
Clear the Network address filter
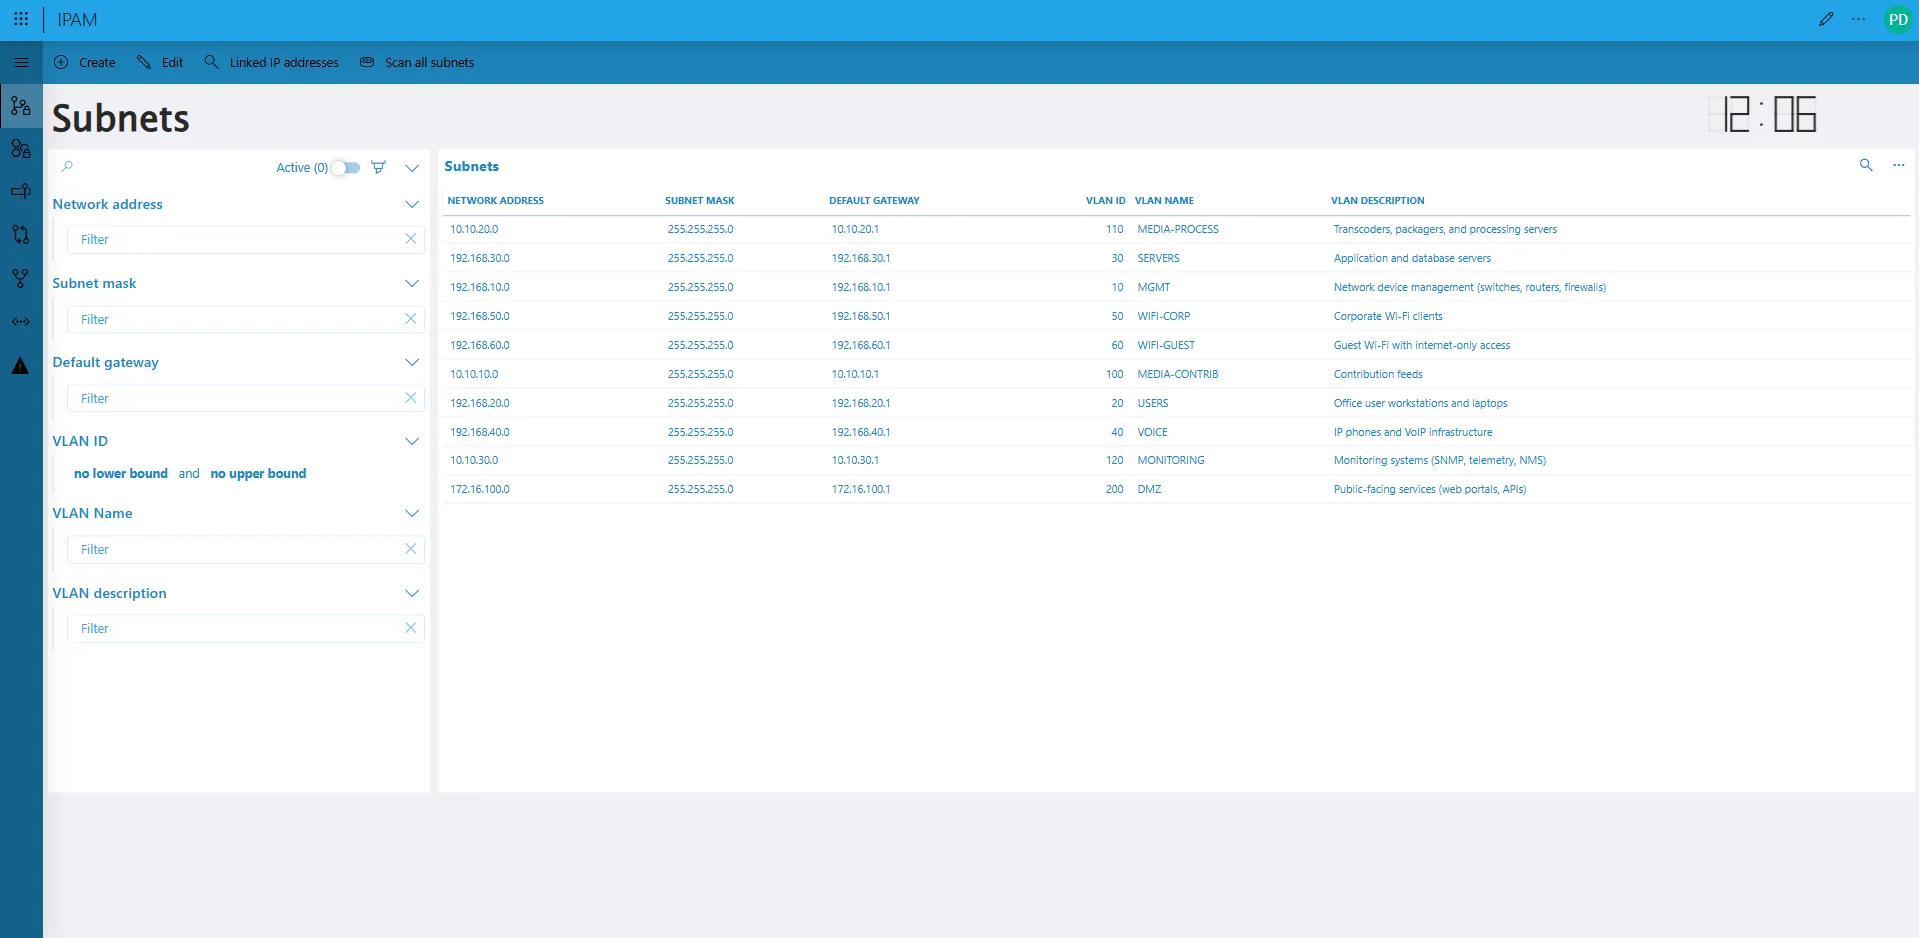410,239
